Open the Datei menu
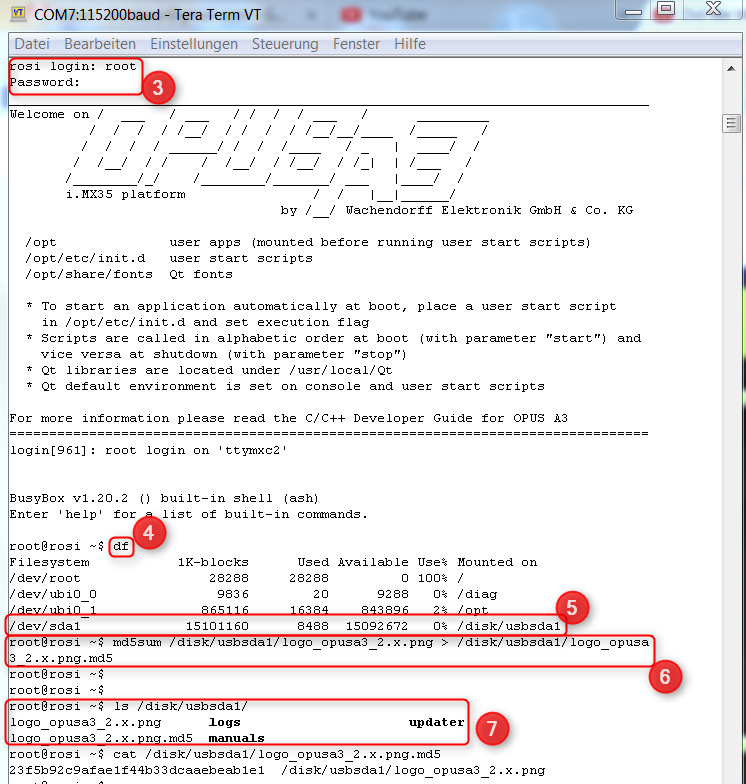Screen dimensions: 746x784 32,44
